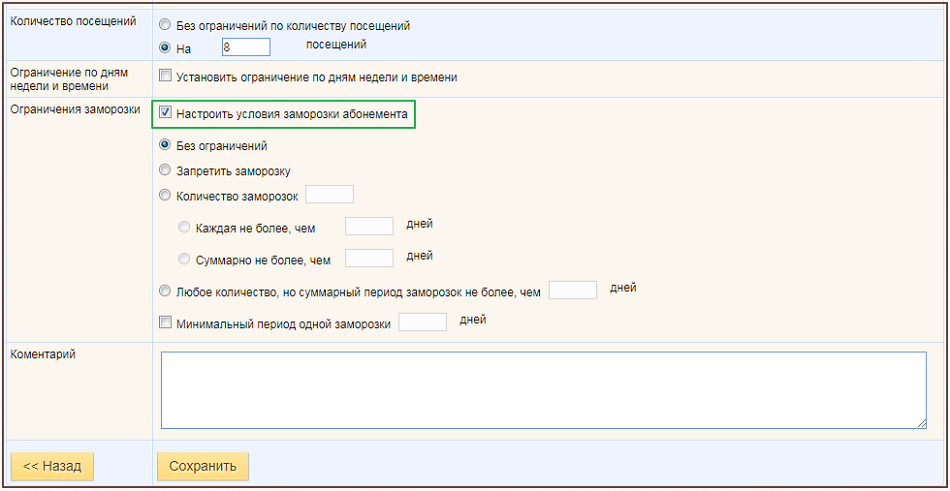This screenshot has height=491, width=950.
Task: Select the 'Количество заморозок' radio button
Action: tap(165, 195)
